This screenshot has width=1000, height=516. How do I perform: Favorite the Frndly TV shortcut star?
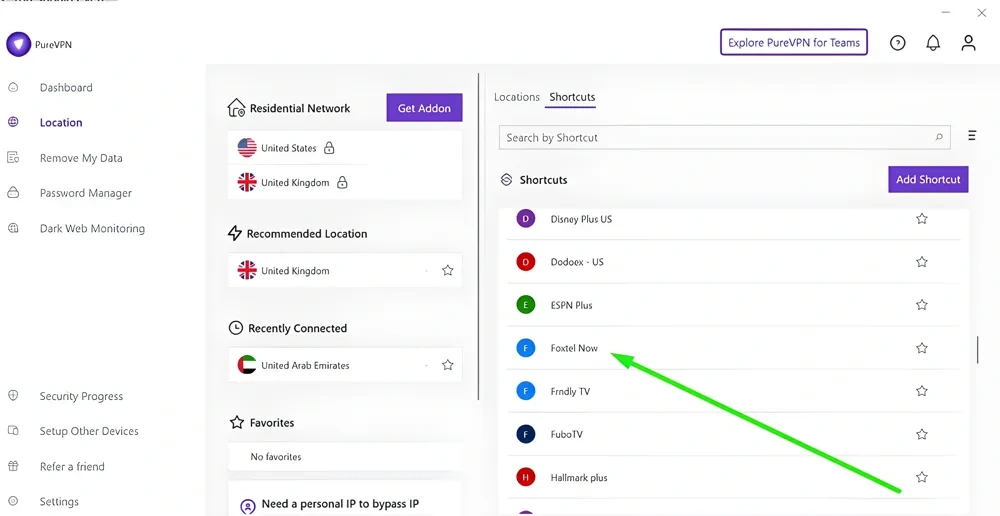coord(922,391)
